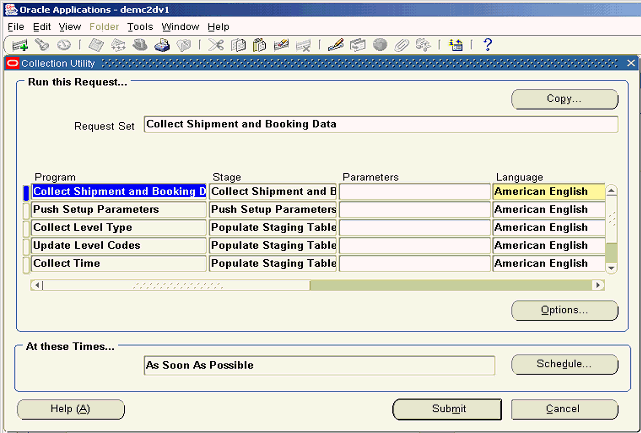This screenshot has height=433, width=641.
Task: Click Language cell of Collect Time row
Action: (549, 263)
